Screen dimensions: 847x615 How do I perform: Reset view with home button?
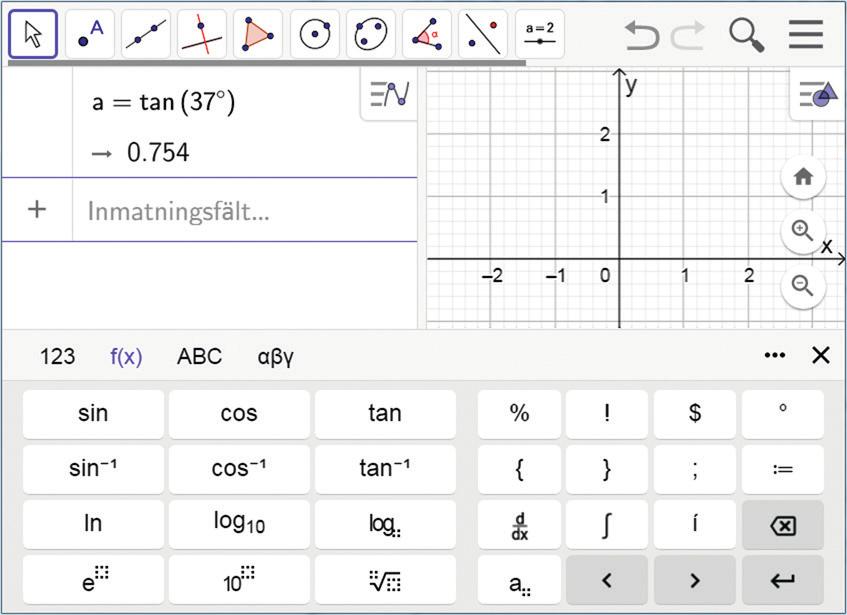(x=803, y=177)
